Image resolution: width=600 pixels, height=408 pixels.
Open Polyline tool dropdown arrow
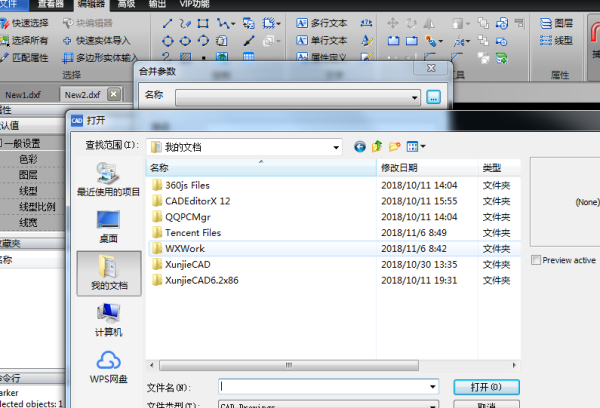pos(233,24)
